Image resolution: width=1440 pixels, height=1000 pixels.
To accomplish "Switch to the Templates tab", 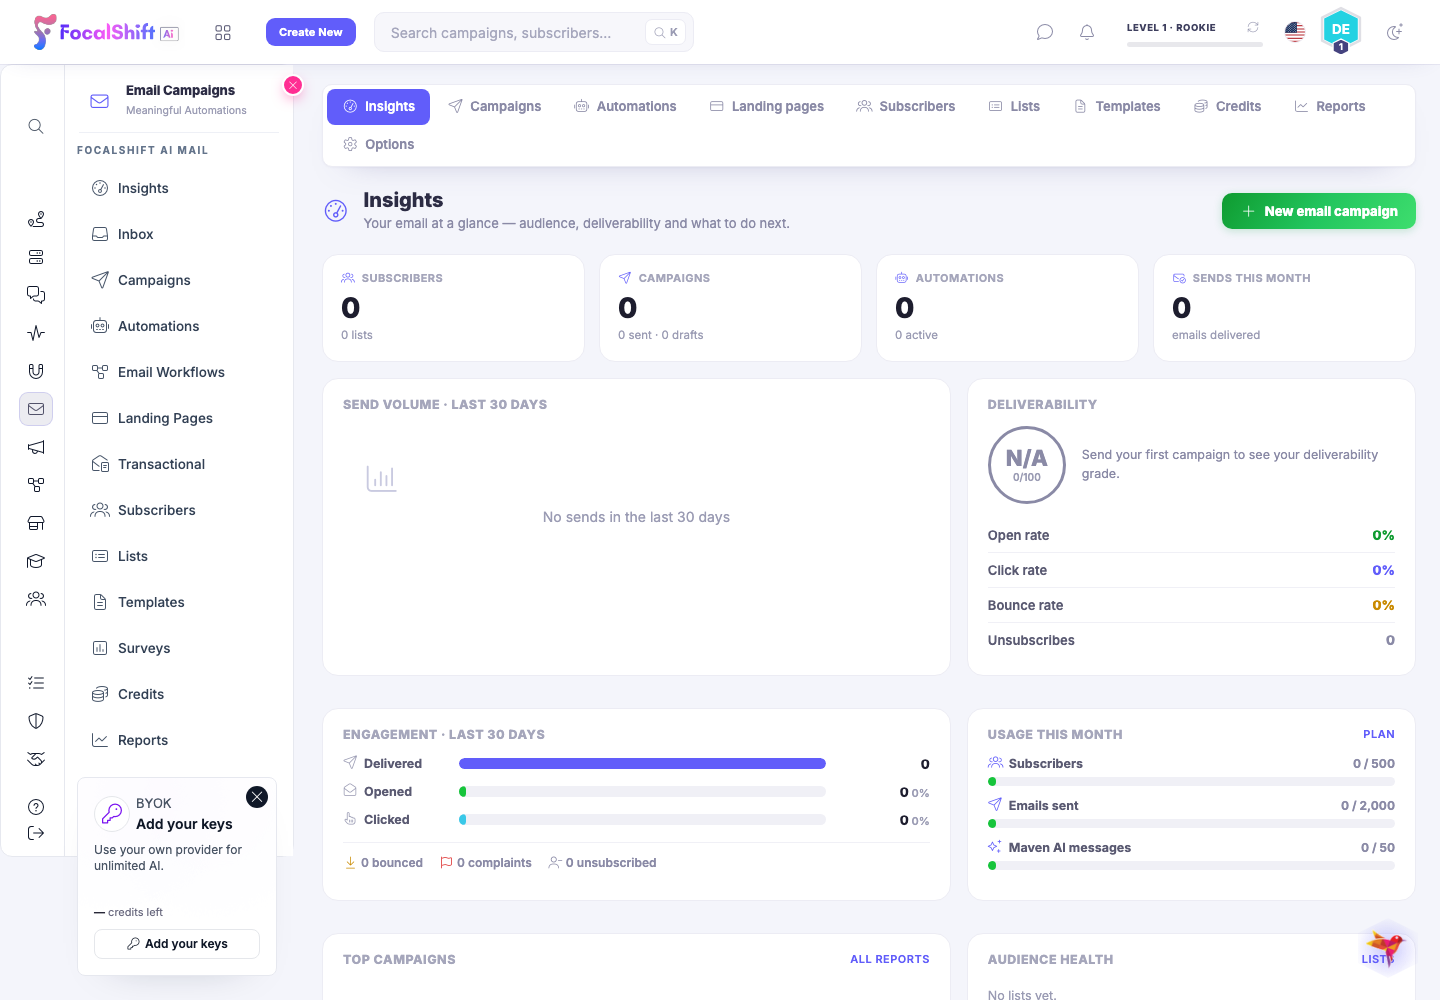I will click(x=1117, y=106).
